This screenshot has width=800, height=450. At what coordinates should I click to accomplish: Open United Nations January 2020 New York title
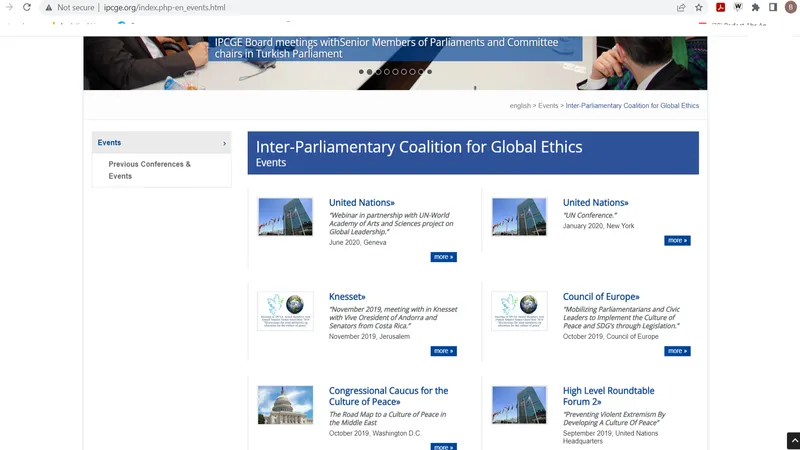click(595, 203)
